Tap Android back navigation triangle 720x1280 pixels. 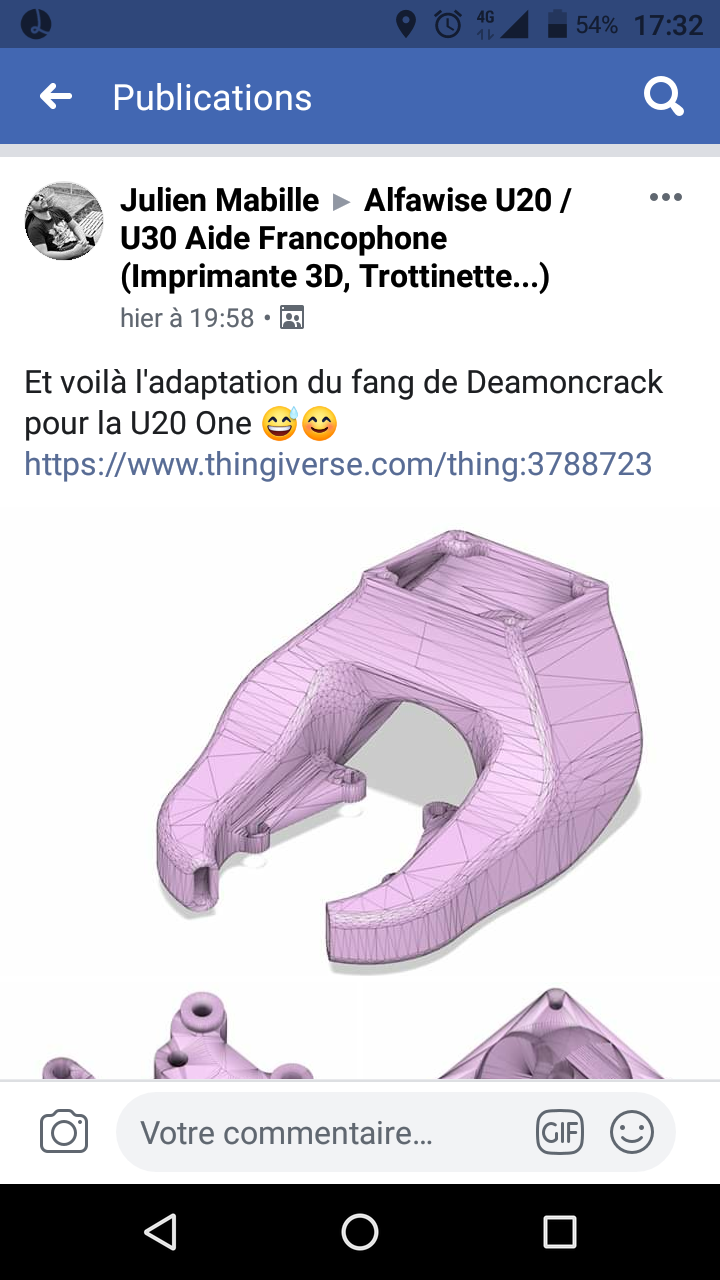click(x=160, y=1232)
